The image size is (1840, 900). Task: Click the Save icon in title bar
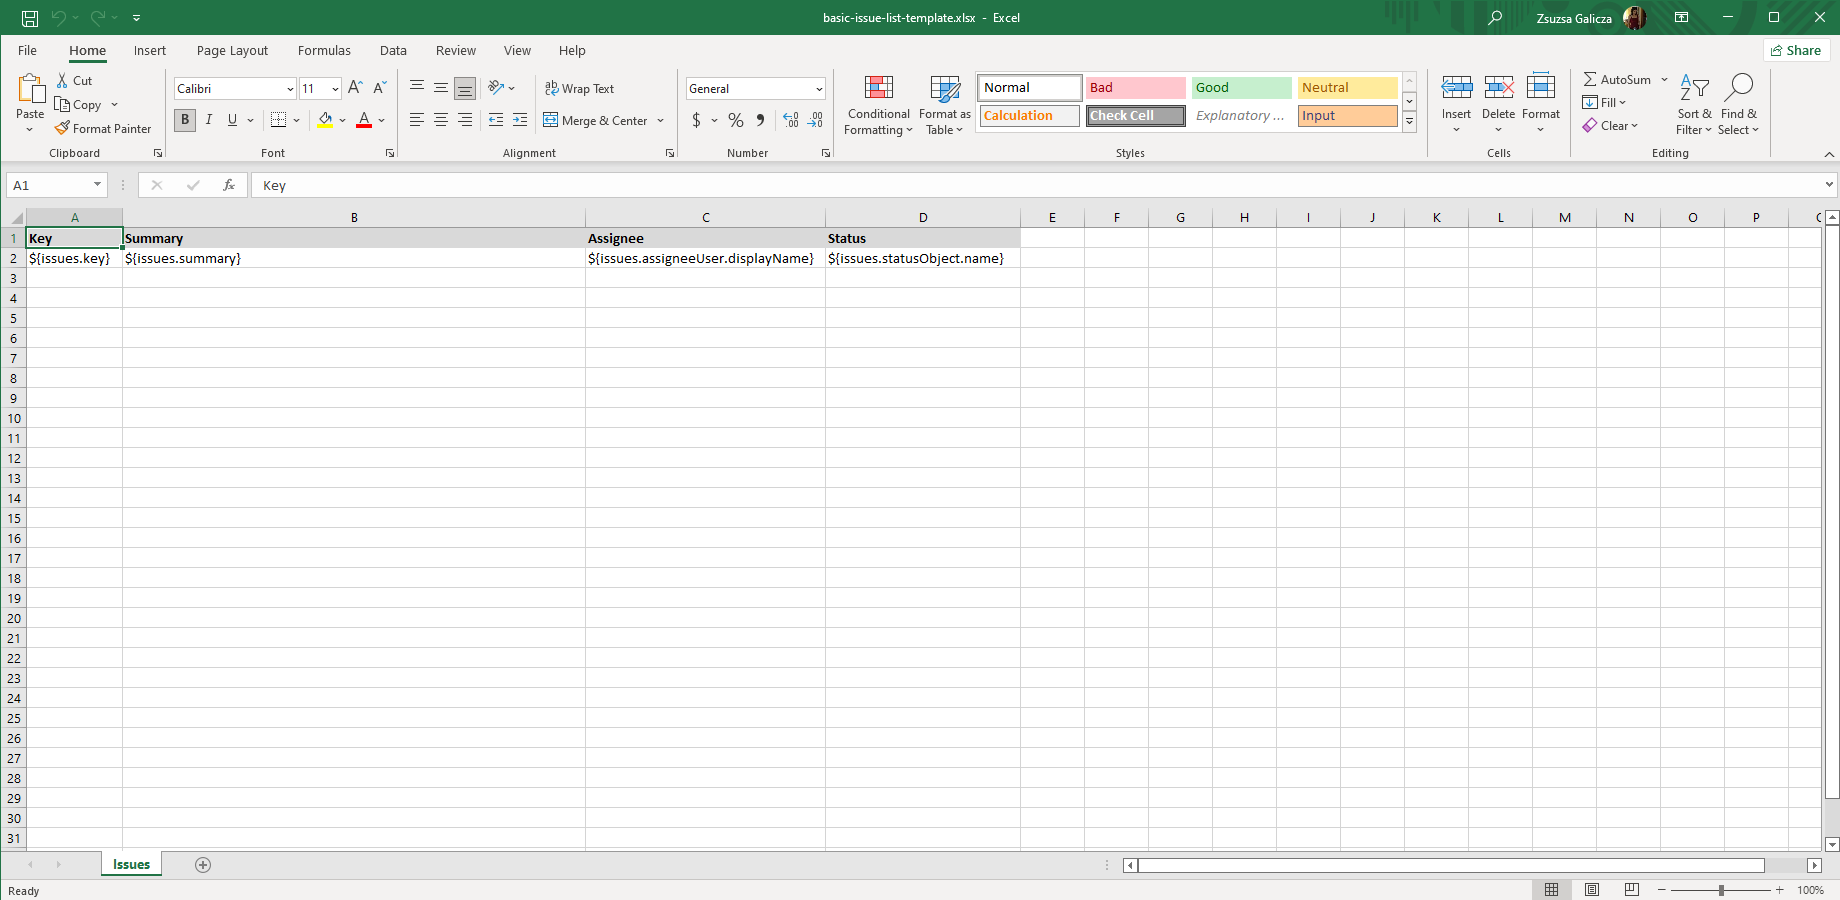point(30,18)
